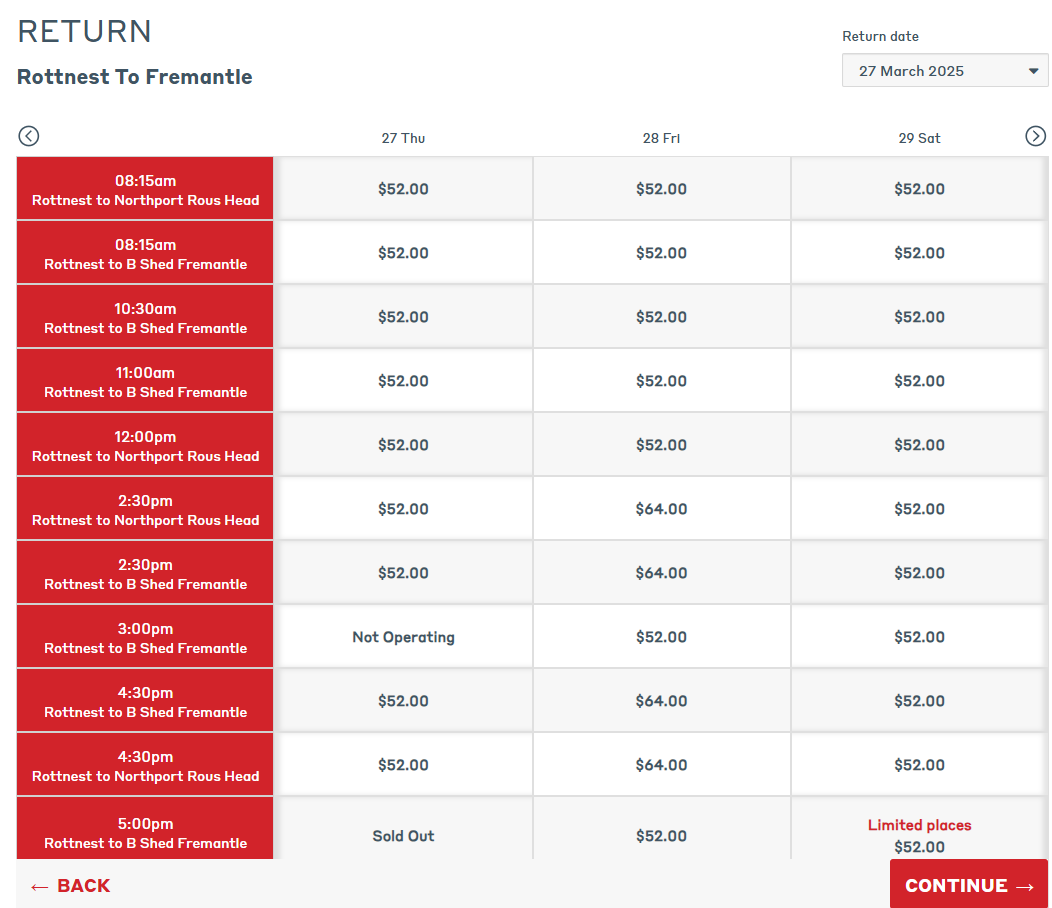Go to previous dates using left arrow

(28, 136)
